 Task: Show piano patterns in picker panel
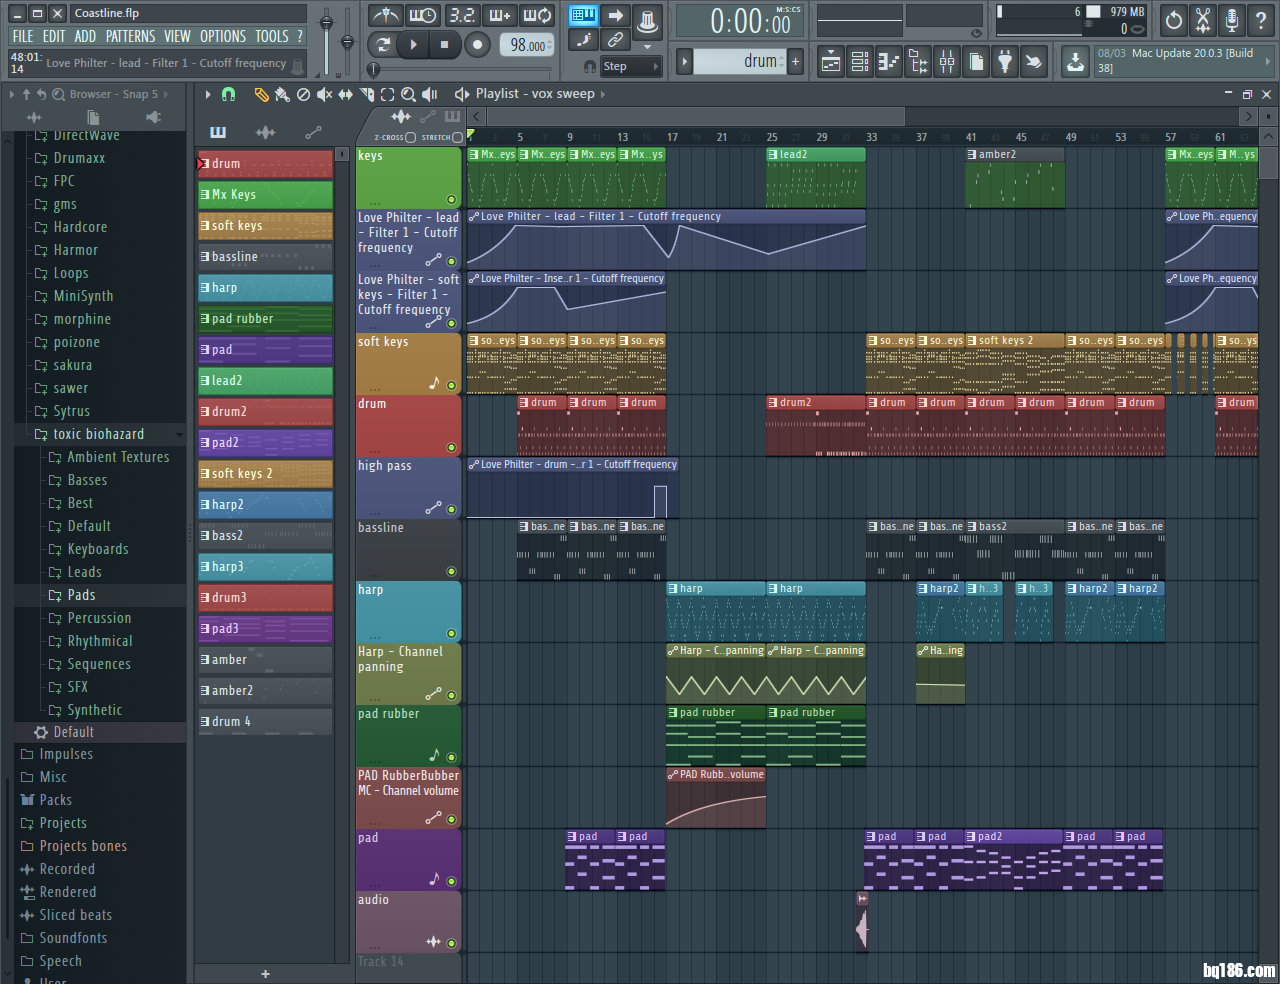[x=218, y=132]
